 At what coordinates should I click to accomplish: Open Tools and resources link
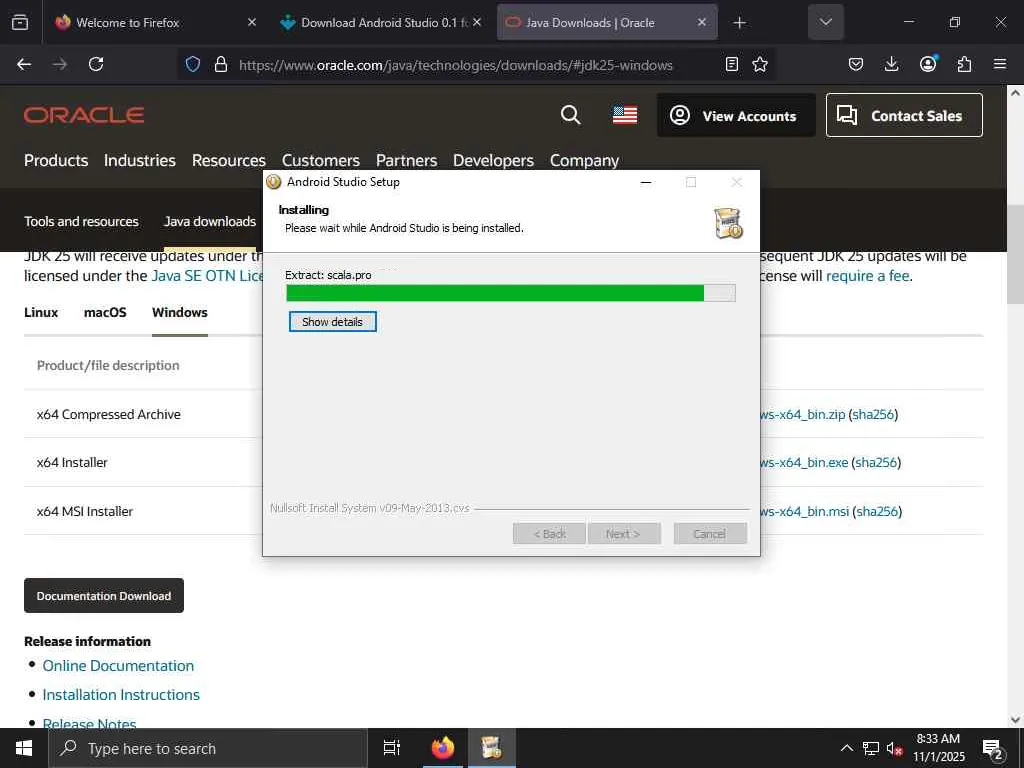point(81,221)
